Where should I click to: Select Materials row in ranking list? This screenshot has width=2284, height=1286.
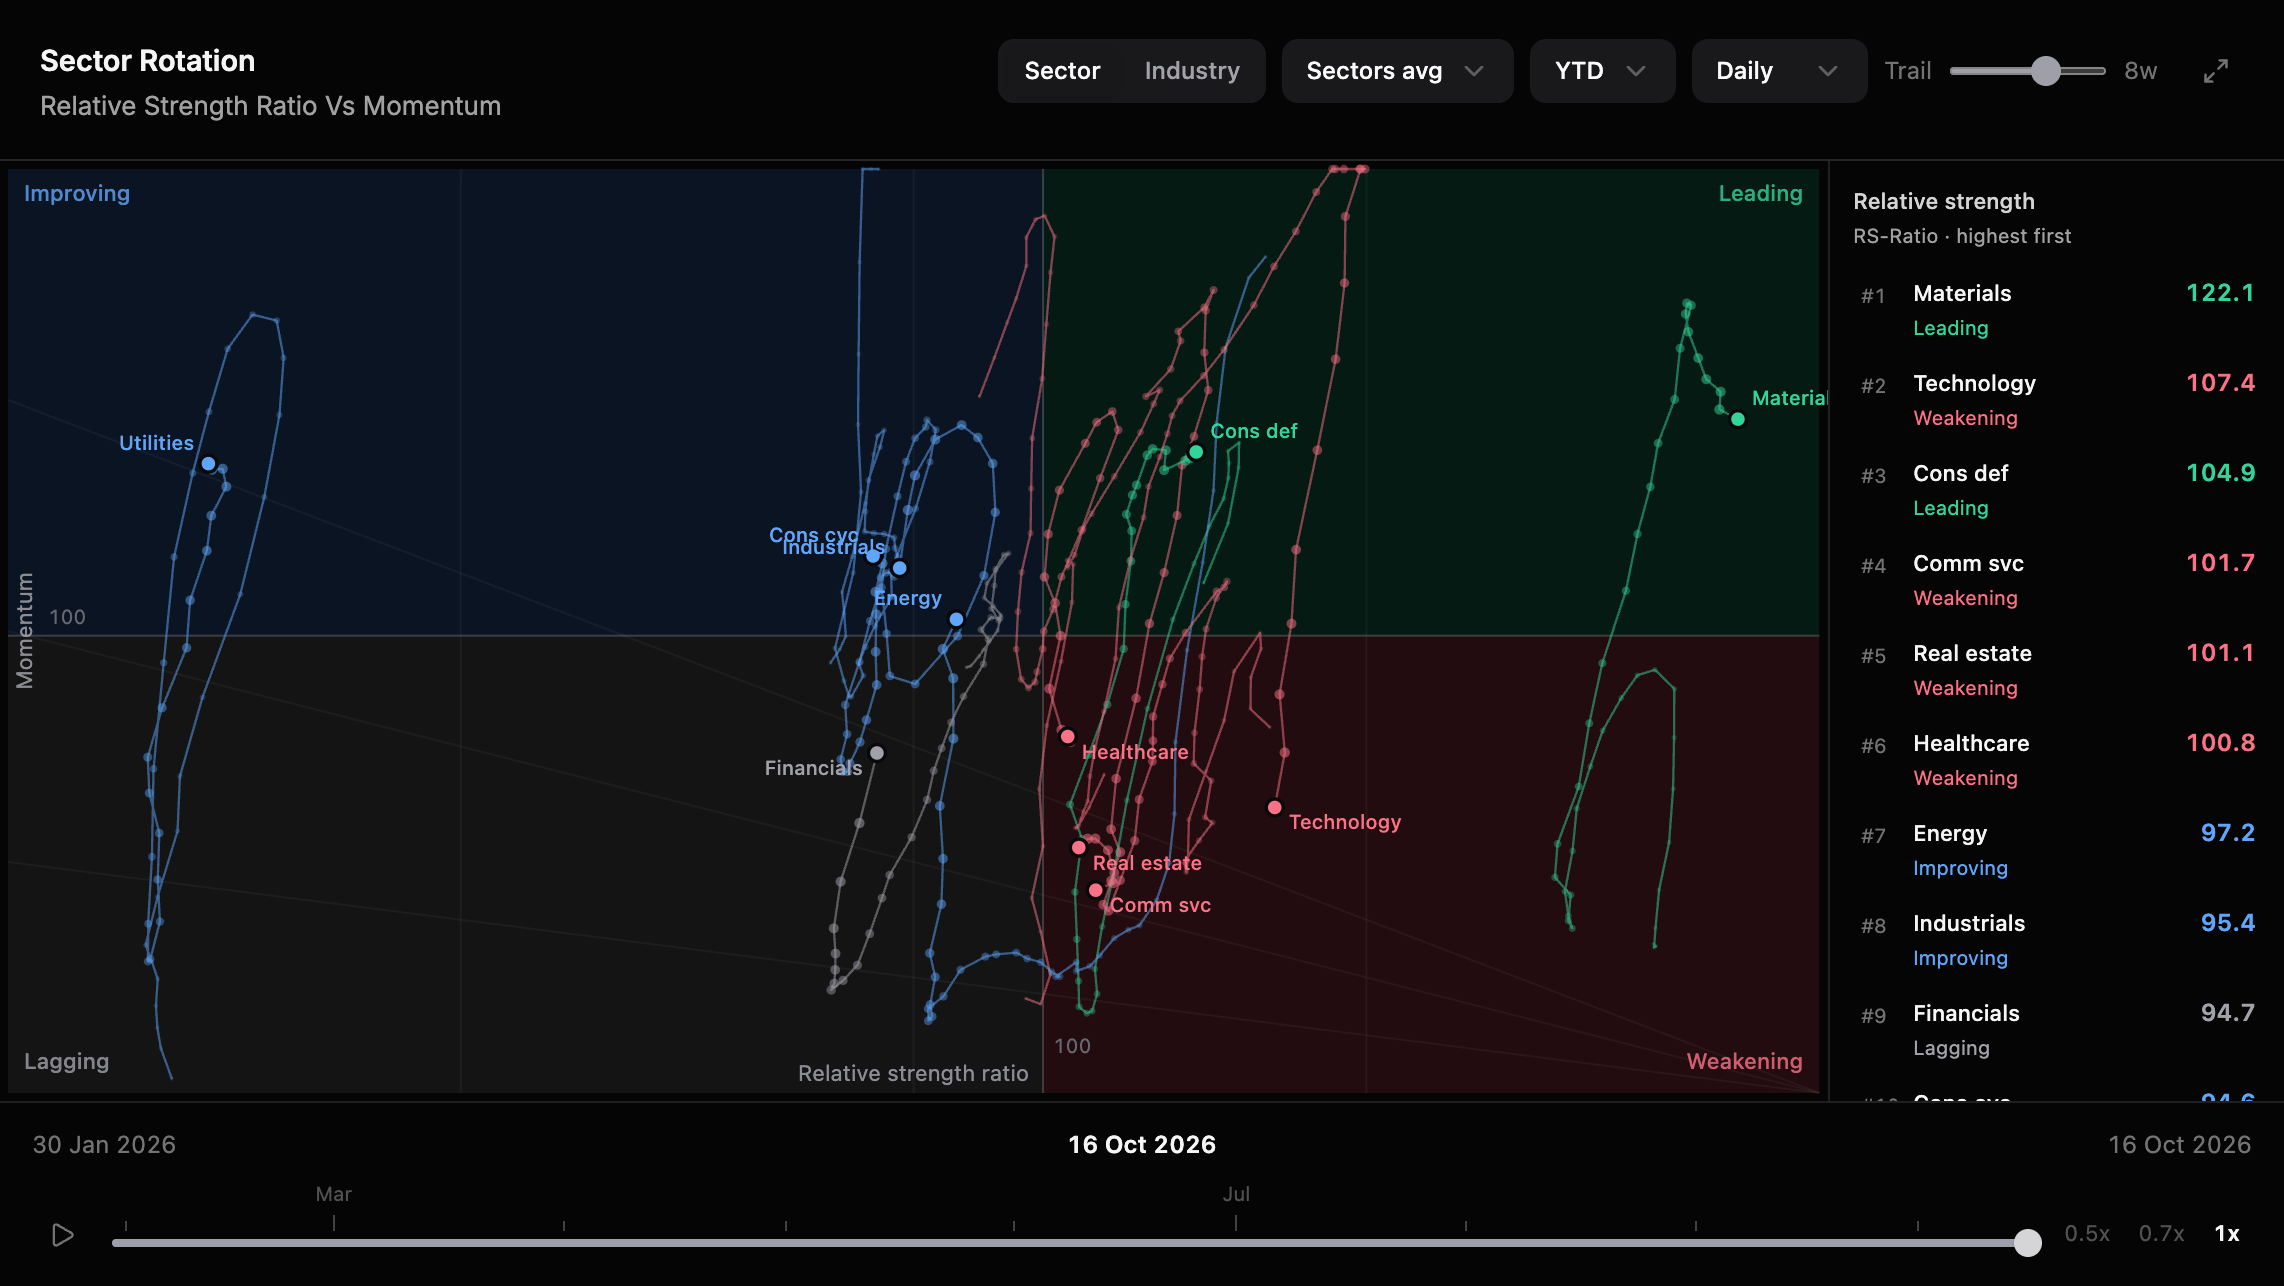2057,311
